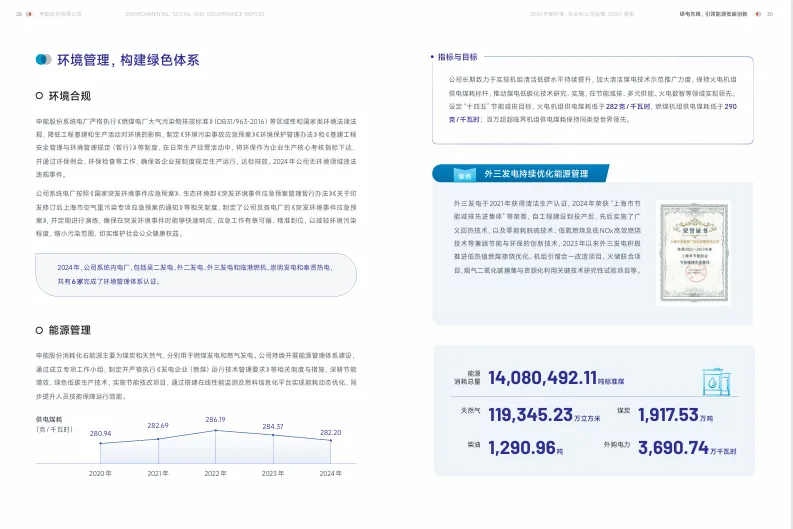Click the hollow circle bullet before 能源管理
Viewport: 793px width, 529px height.
(39, 329)
